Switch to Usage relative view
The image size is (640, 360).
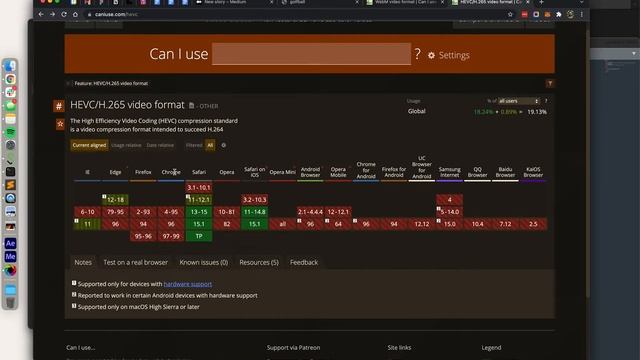[126, 145]
